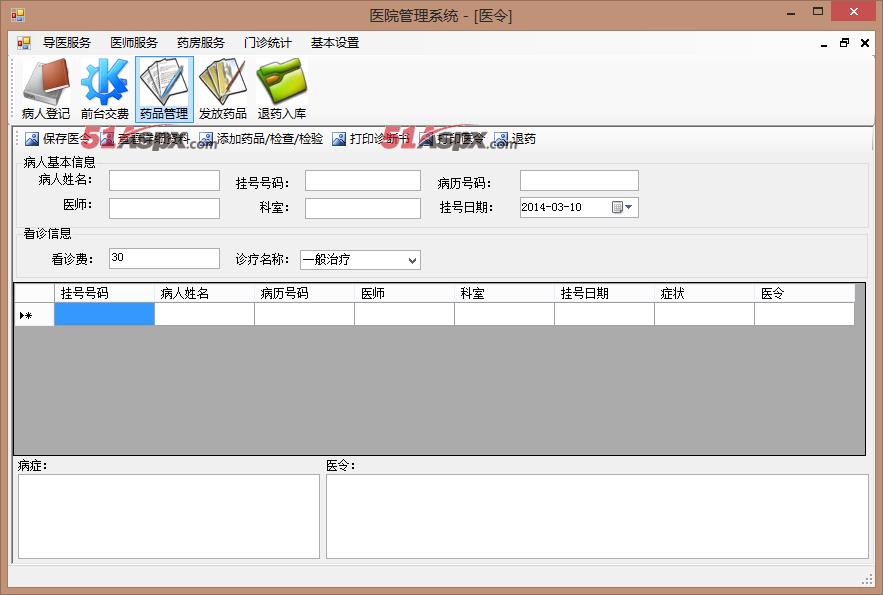Select the new row header marker

34,315
